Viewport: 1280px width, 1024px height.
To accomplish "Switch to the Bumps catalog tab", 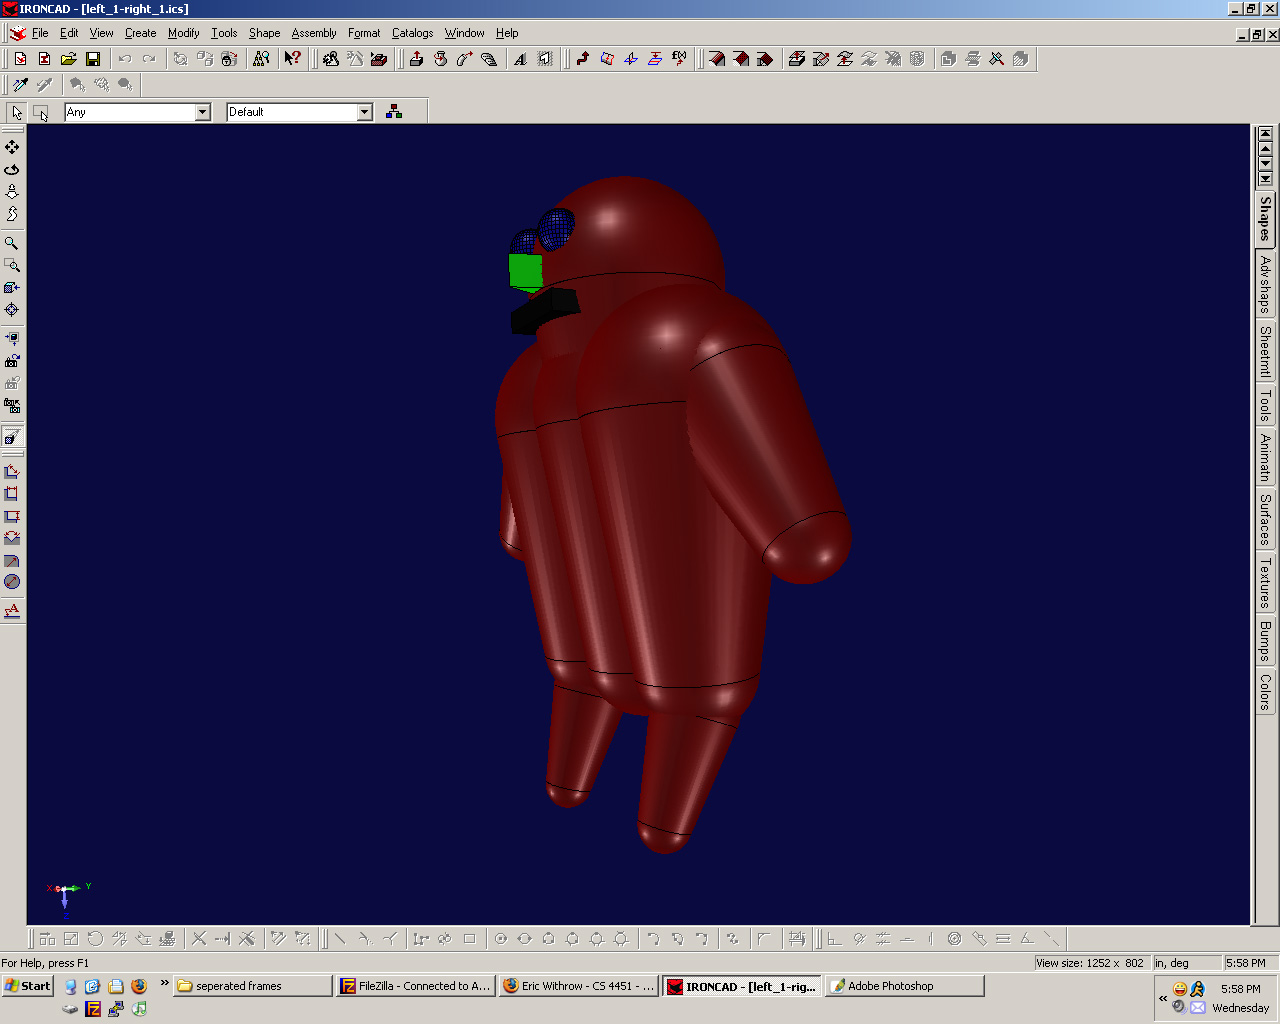I will [x=1265, y=641].
